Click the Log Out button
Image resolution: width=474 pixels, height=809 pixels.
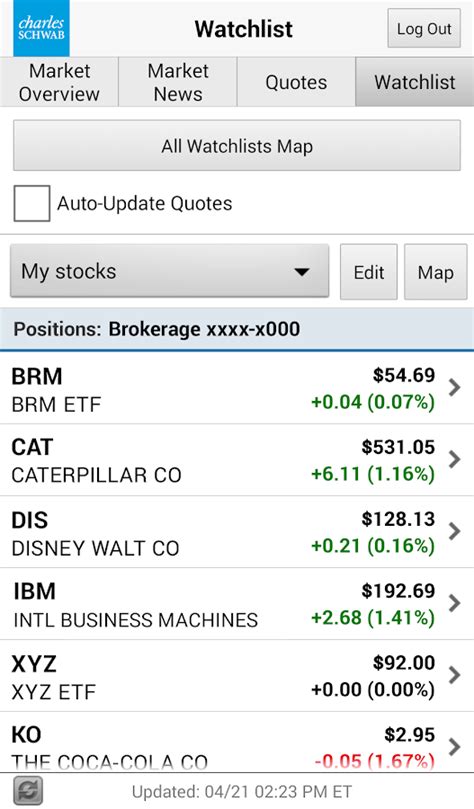[x=424, y=28]
